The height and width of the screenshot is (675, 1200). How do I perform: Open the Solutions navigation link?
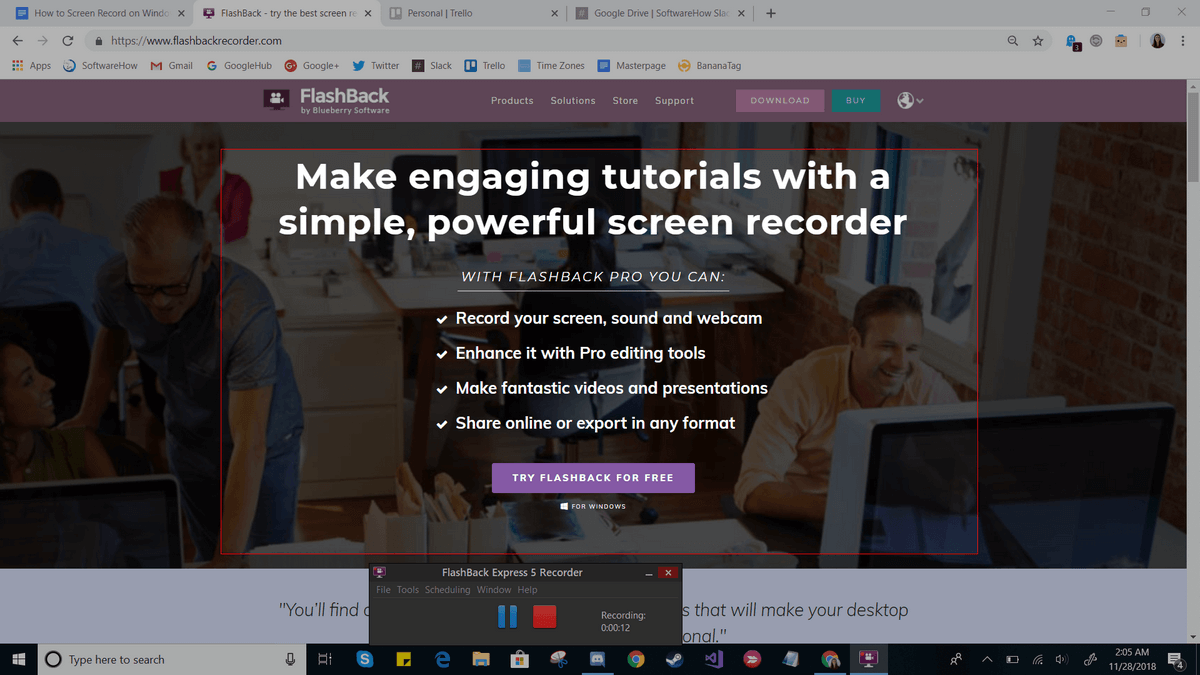[573, 101]
